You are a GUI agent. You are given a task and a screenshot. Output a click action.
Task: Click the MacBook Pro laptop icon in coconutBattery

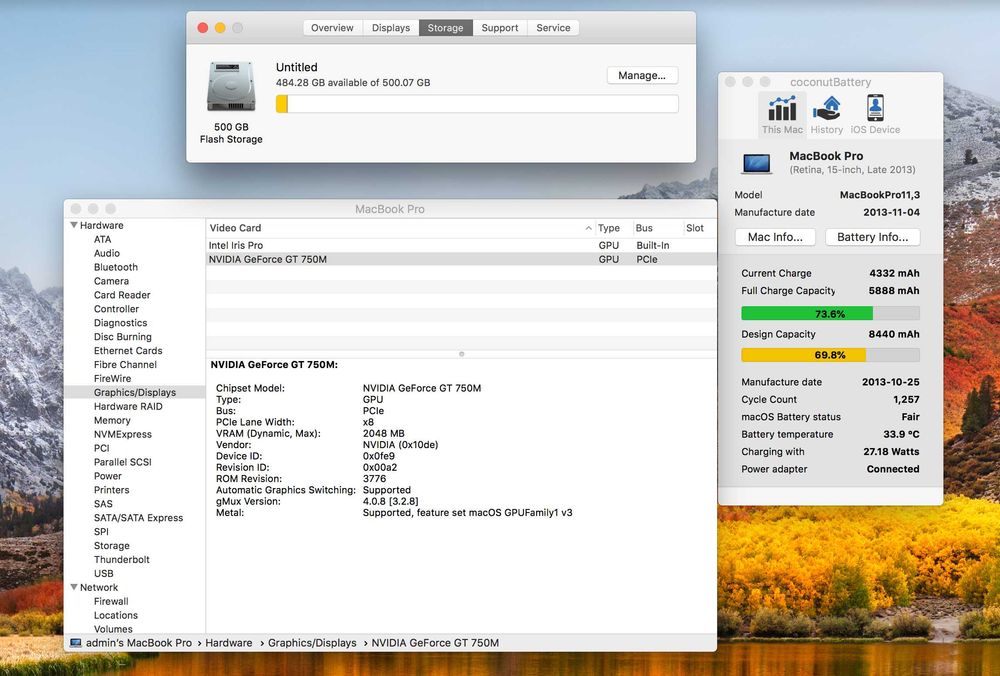(756, 163)
